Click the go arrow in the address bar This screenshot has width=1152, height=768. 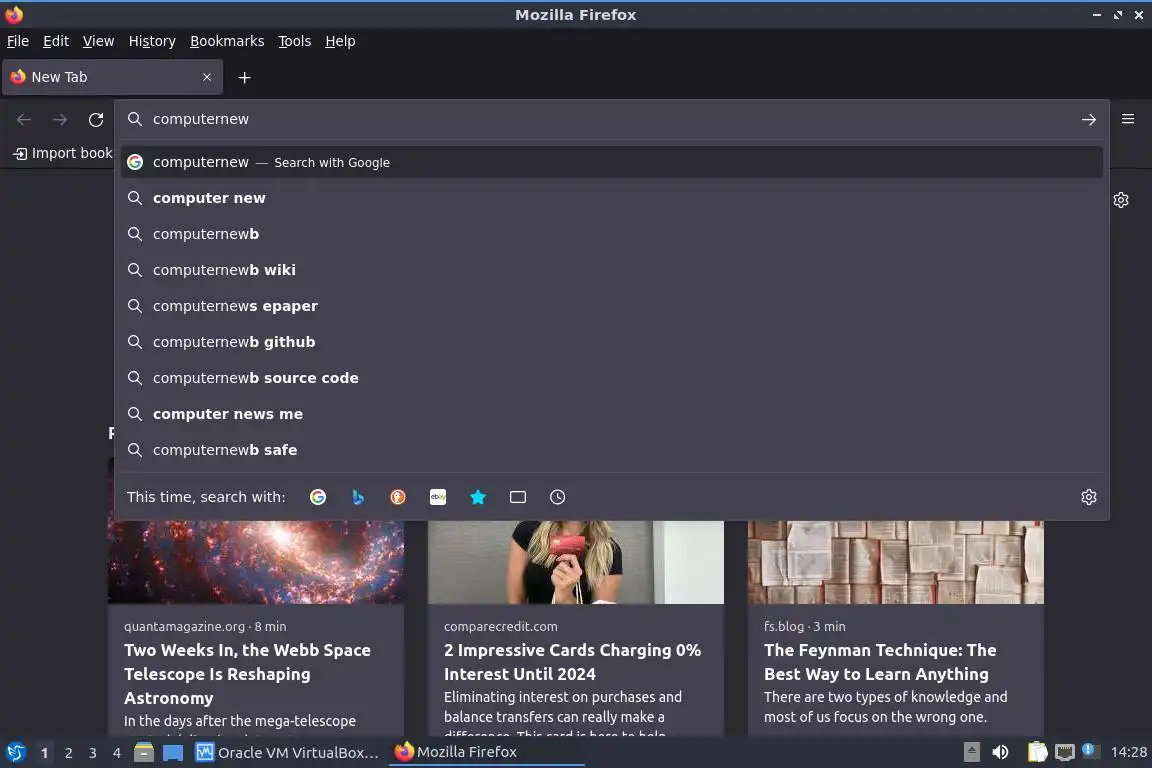[1089, 120]
